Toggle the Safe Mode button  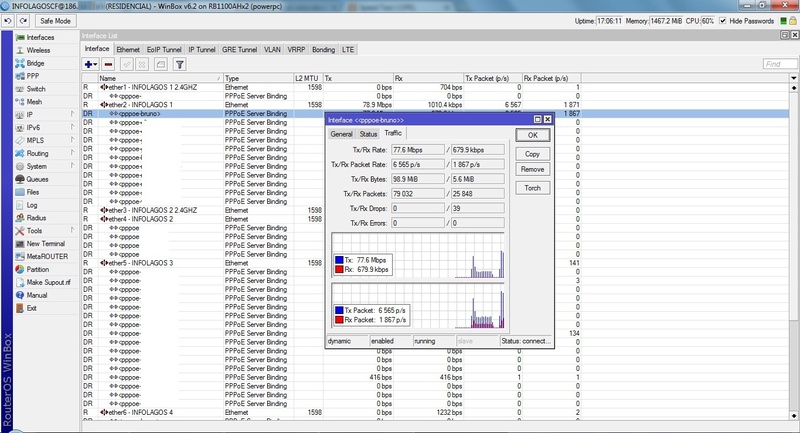point(54,20)
